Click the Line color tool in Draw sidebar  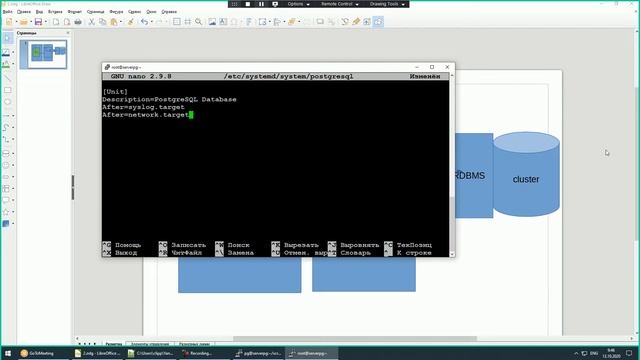click(x=6, y=53)
